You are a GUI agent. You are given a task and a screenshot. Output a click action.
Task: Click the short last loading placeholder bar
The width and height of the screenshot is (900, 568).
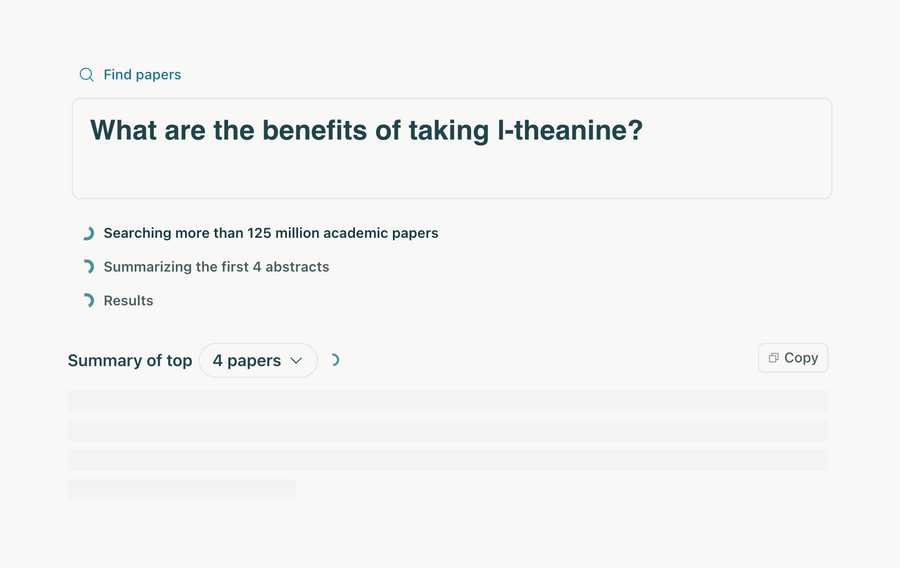pyautogui.click(x=182, y=489)
